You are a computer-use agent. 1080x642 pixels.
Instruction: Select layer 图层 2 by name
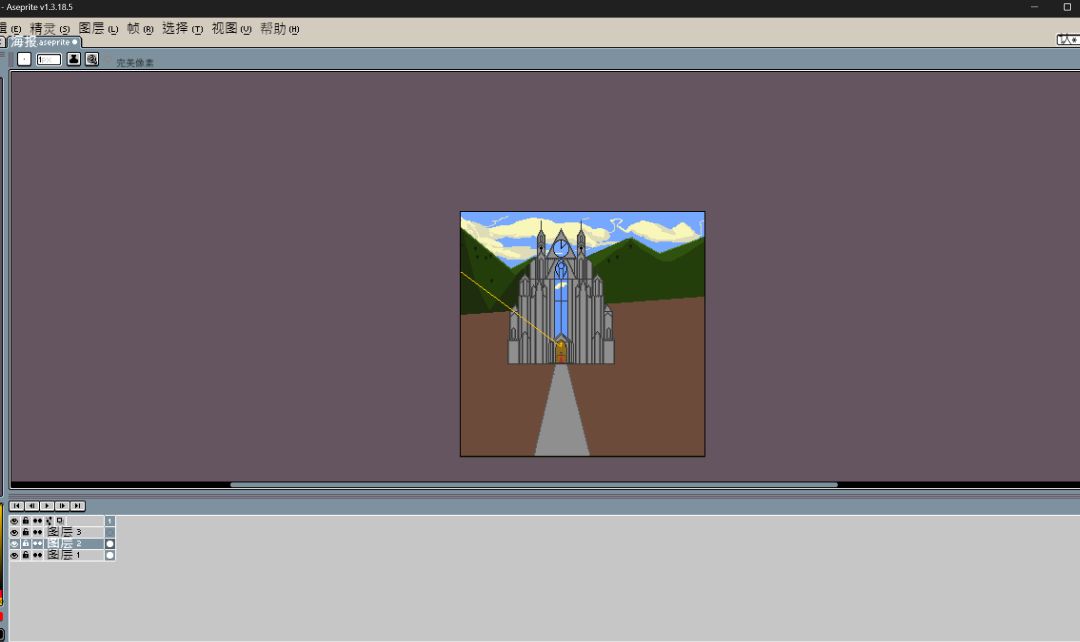pos(74,543)
